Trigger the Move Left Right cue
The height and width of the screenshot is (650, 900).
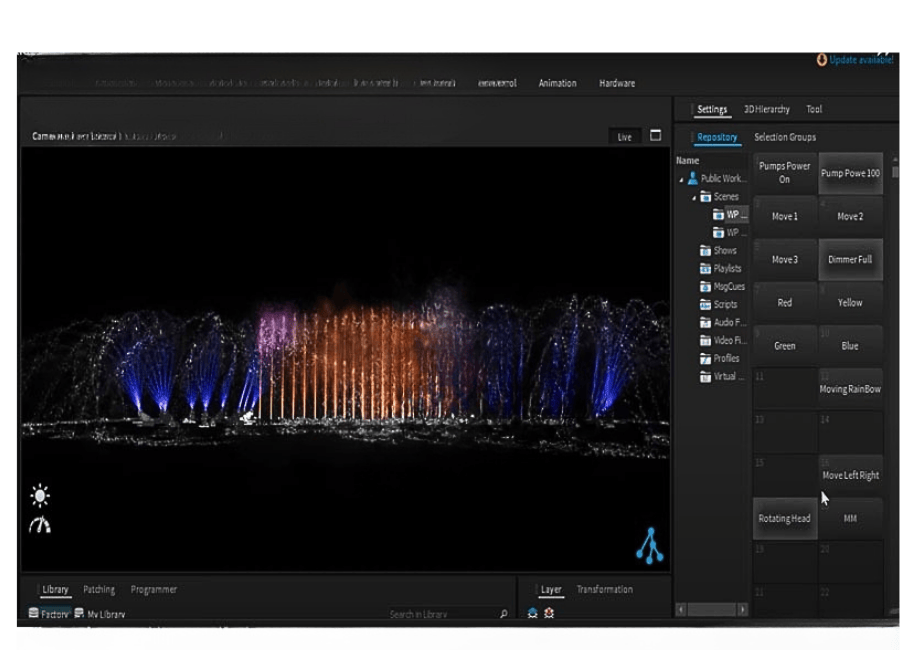point(851,475)
